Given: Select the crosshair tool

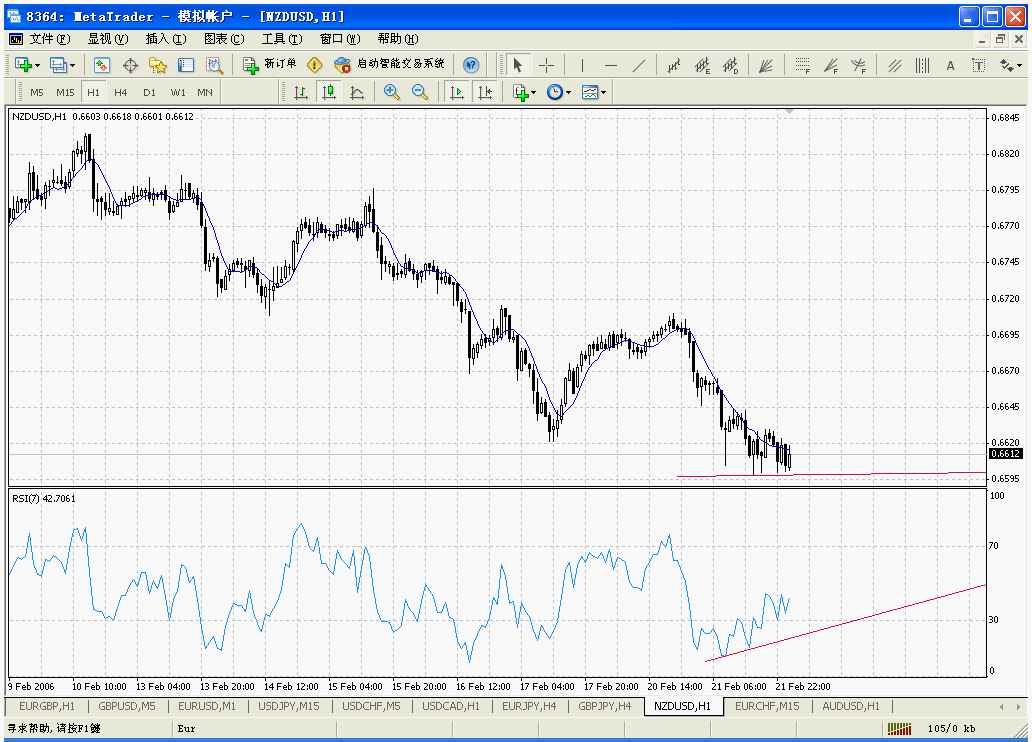Looking at the screenshot, I should 546,65.
